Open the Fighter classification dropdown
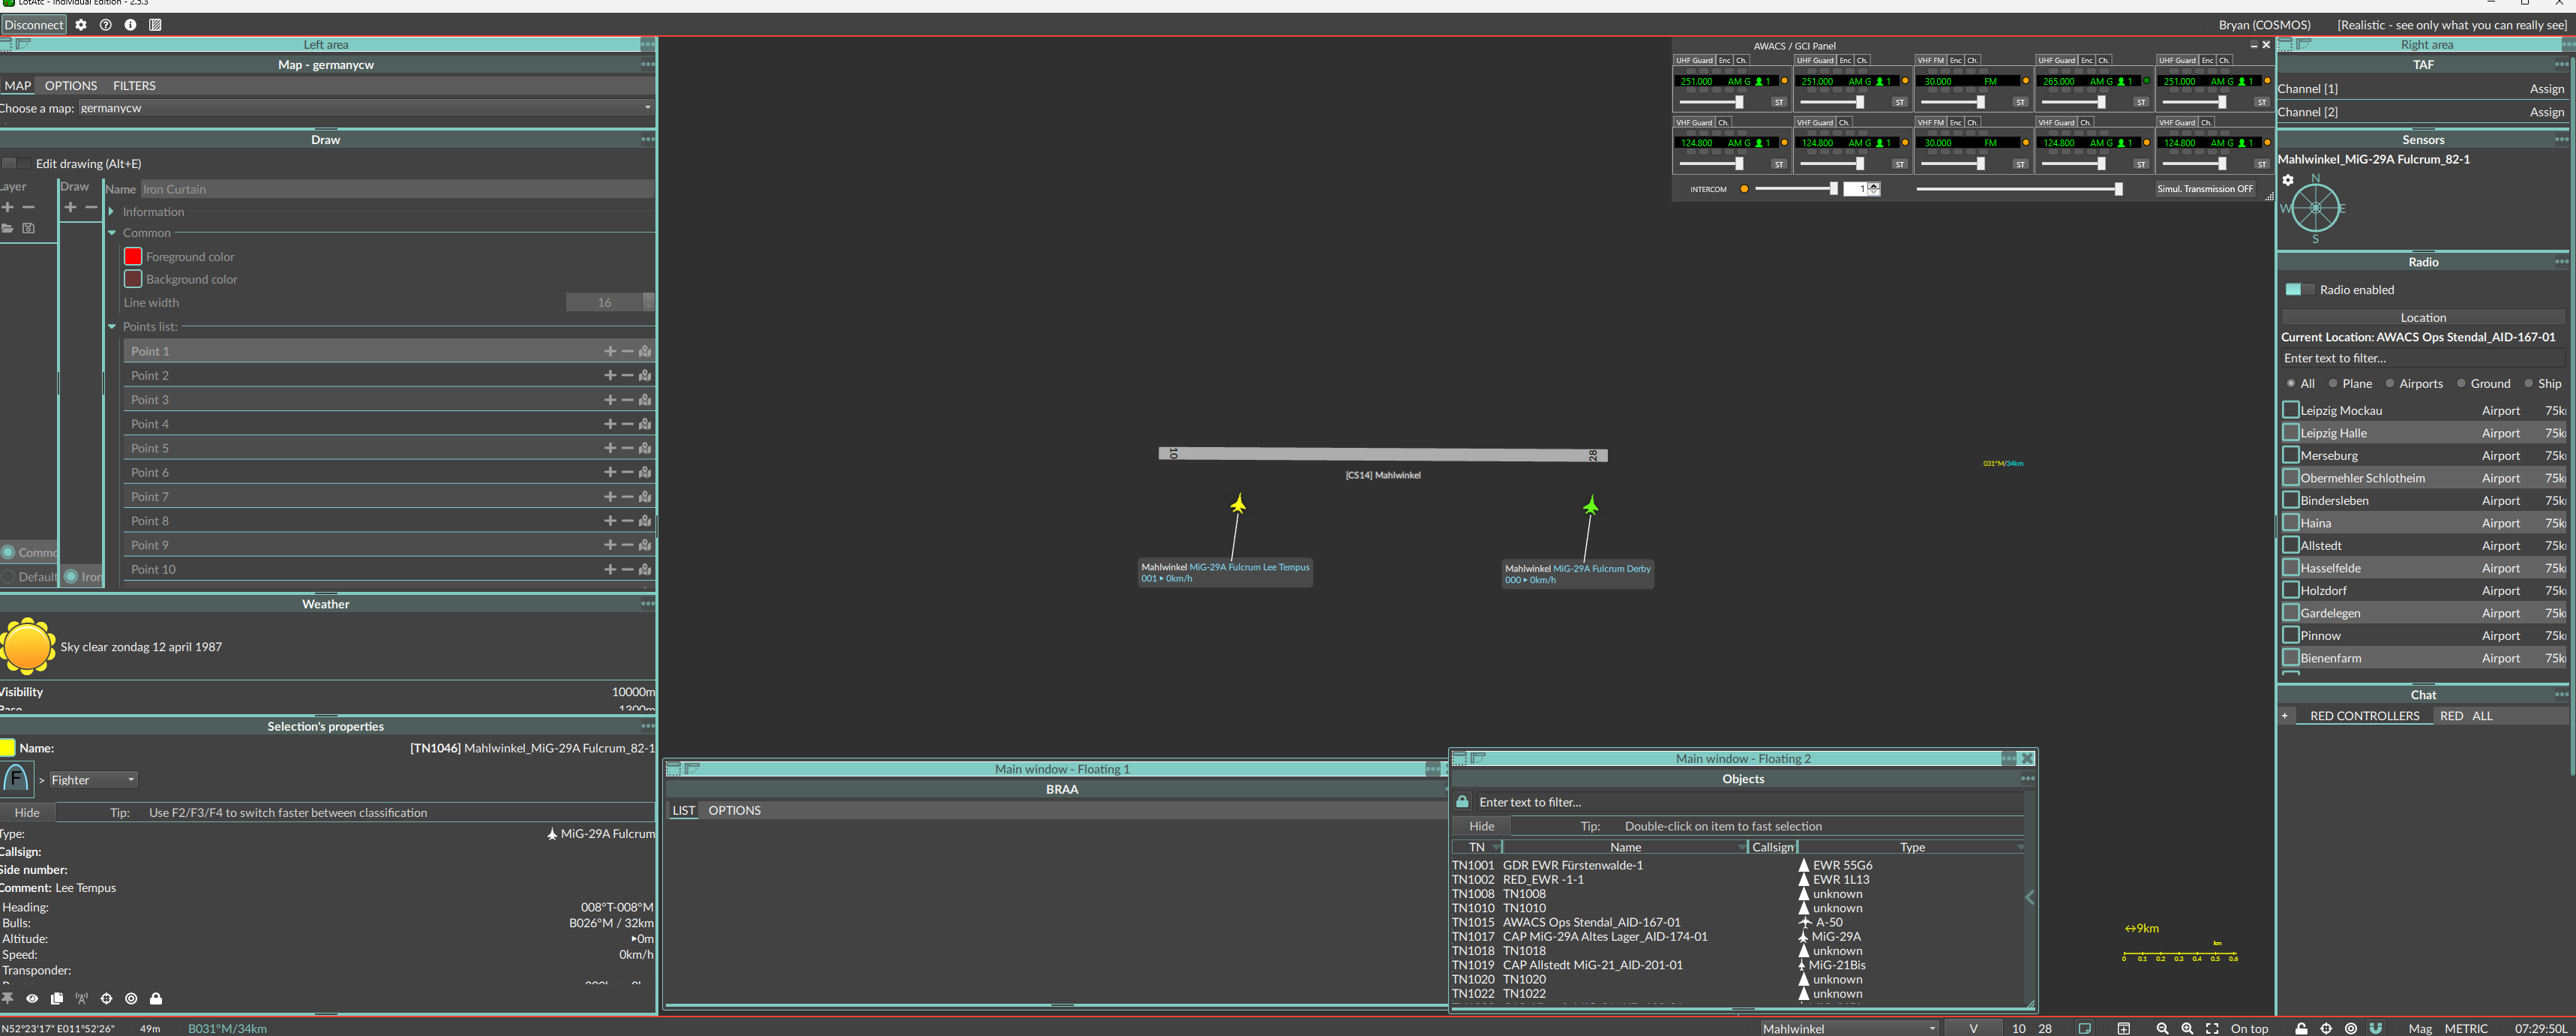2576x1036 pixels. click(92, 780)
